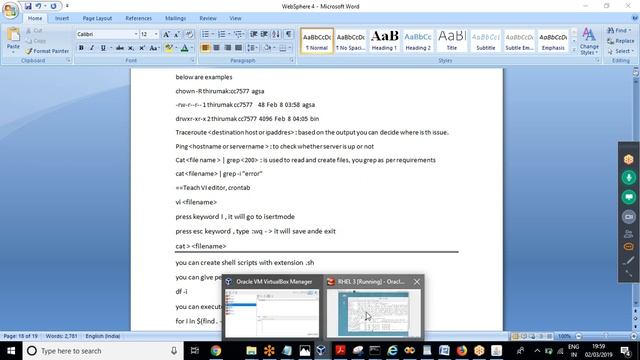Decrease paragraph indent
This screenshot has width=640, height=360.
(x=253, y=34)
